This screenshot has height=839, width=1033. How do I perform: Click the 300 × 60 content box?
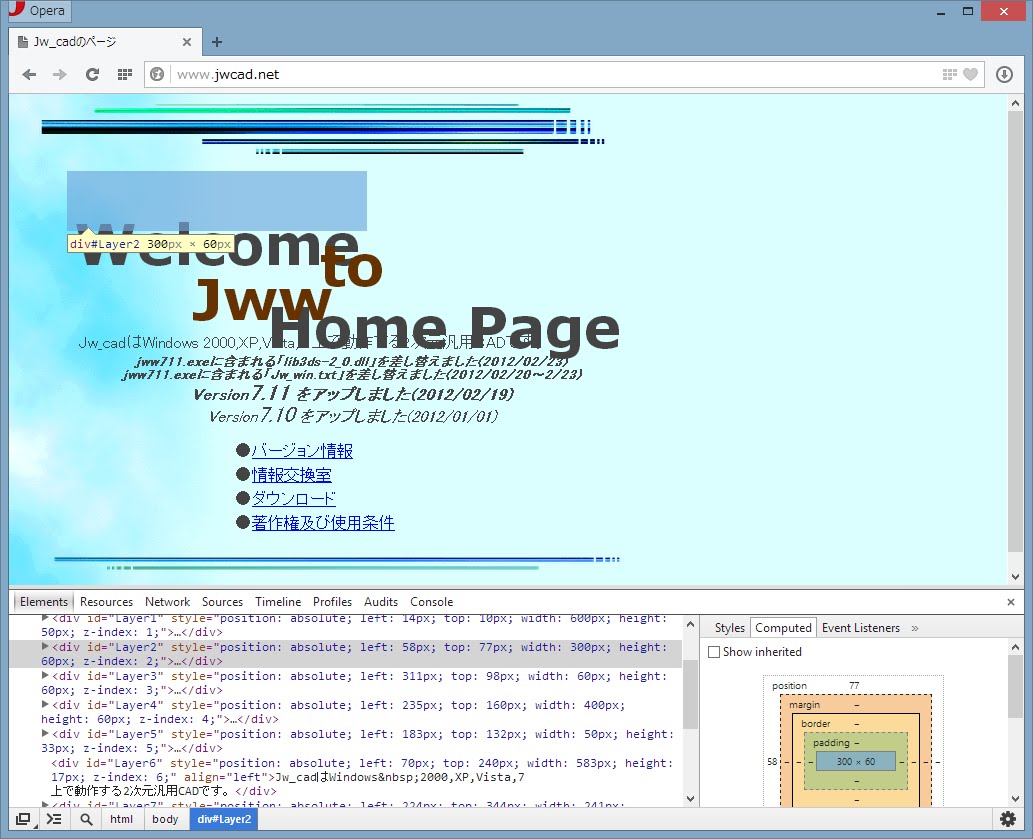856,761
